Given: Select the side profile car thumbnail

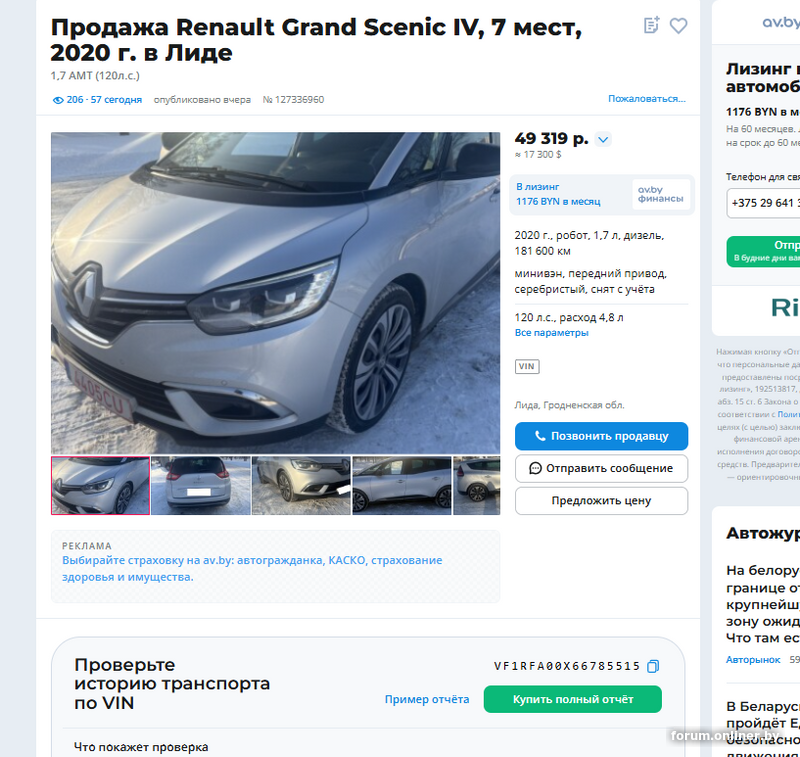Looking at the screenshot, I should pos(402,486).
